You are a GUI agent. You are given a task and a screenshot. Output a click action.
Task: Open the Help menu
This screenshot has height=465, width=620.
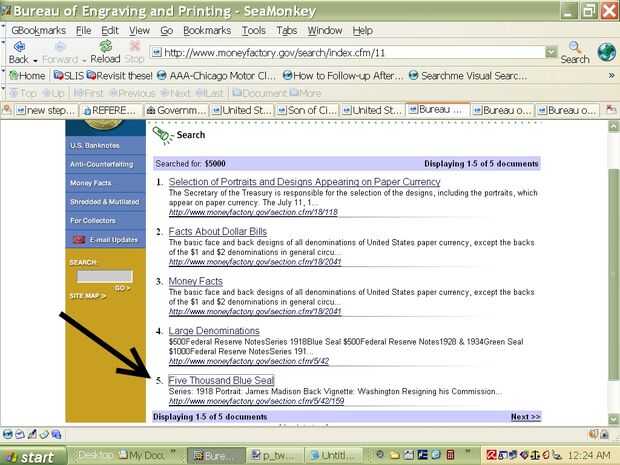point(363,30)
